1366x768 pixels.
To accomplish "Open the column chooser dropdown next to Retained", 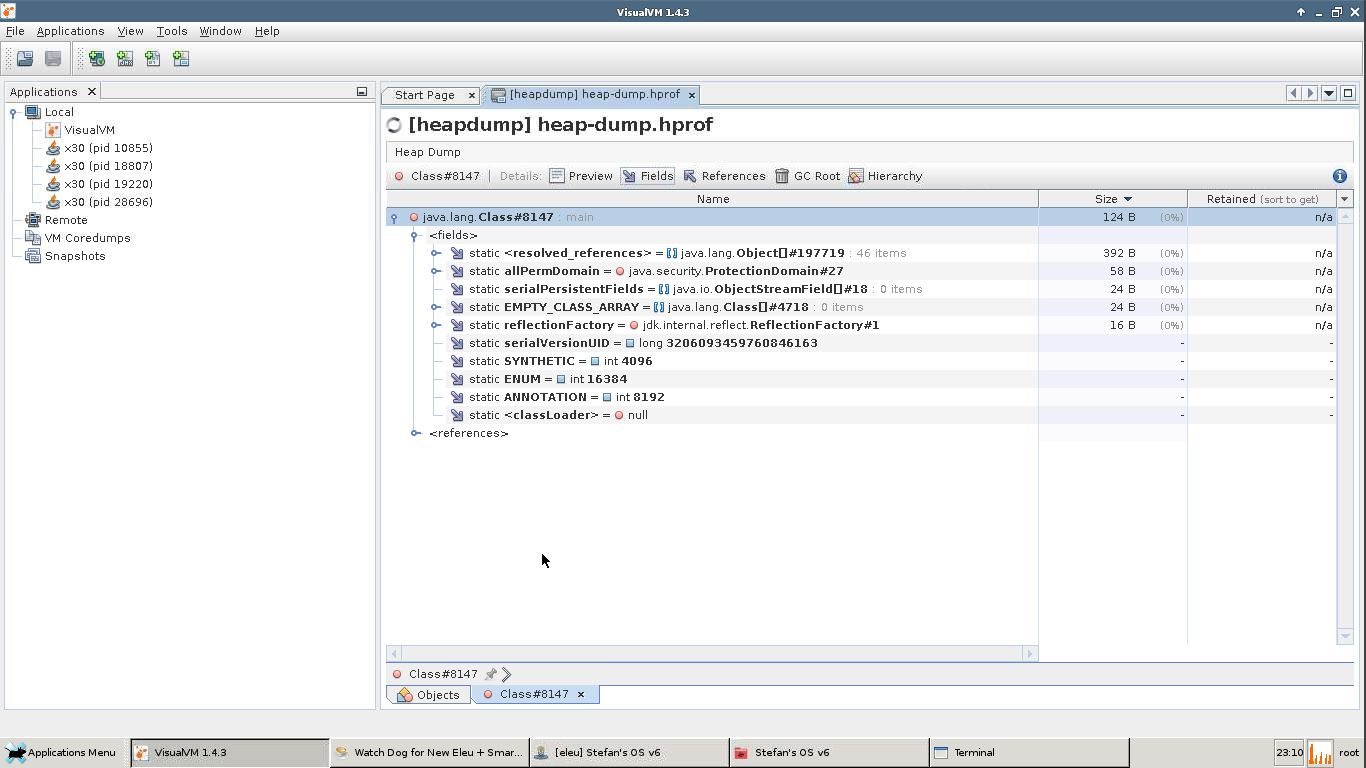I will tap(1345, 199).
